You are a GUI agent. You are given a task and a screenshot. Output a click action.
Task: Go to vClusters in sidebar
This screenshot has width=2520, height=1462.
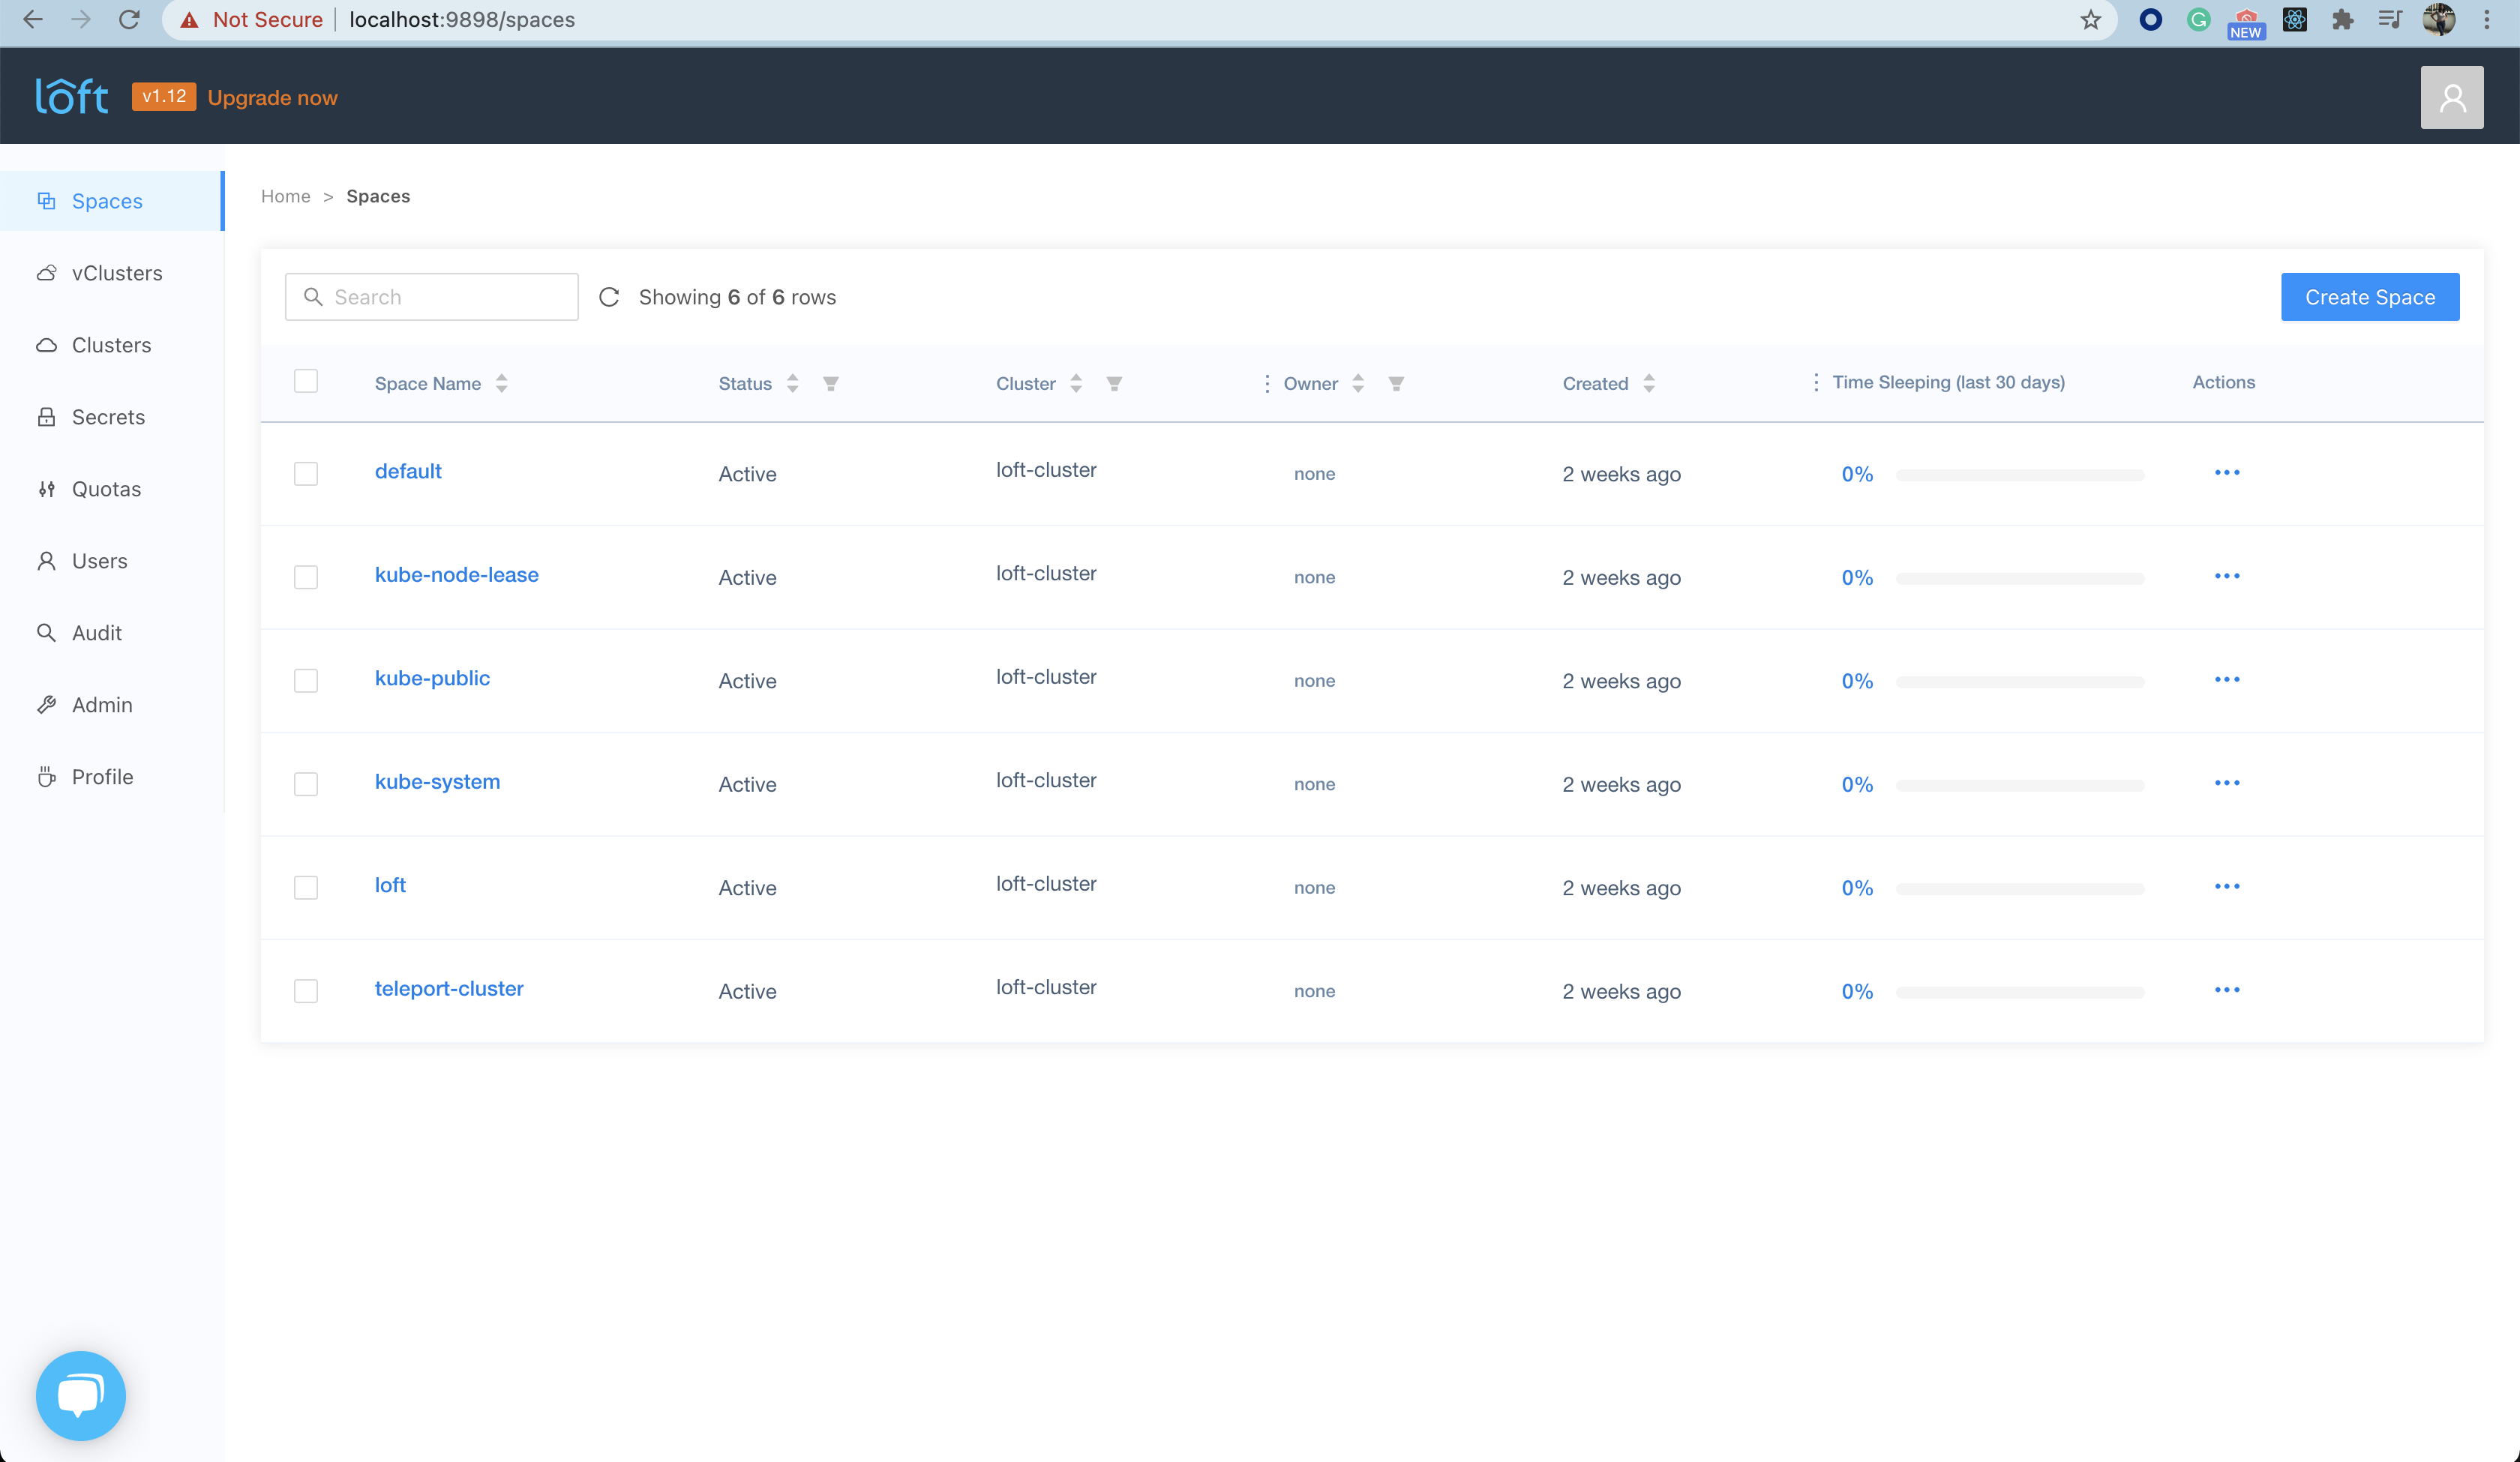coord(116,273)
